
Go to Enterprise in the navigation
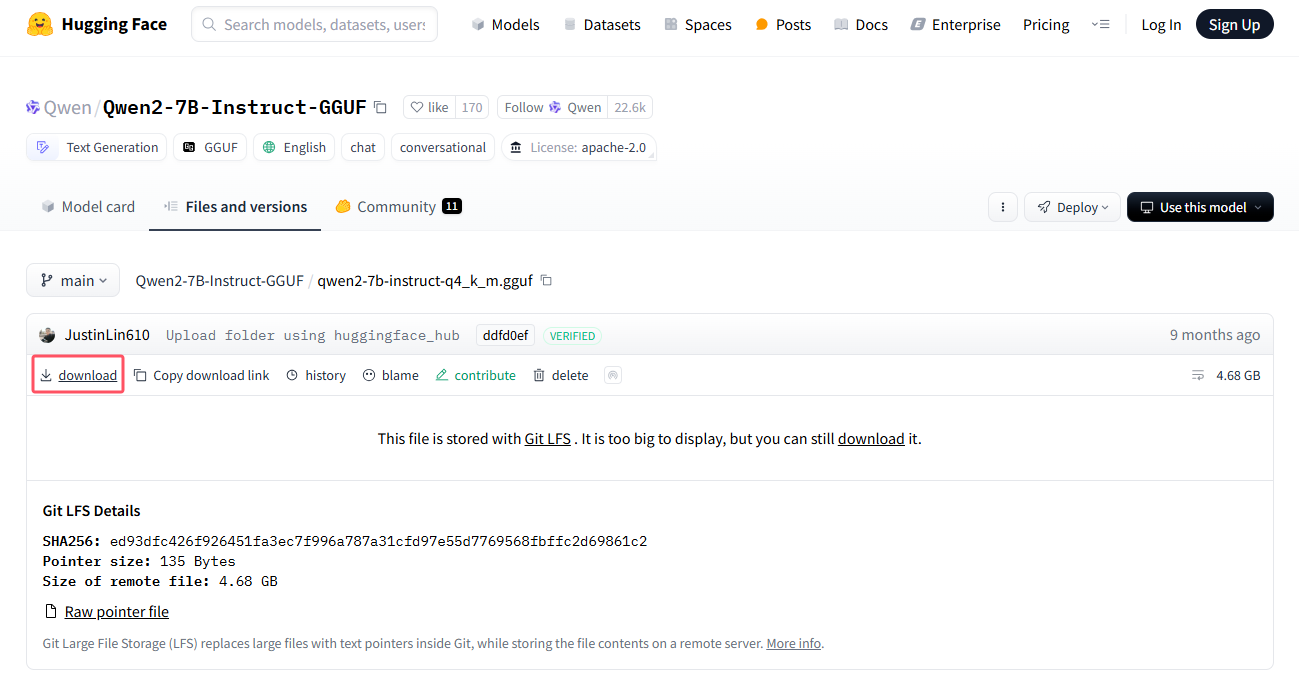(955, 24)
